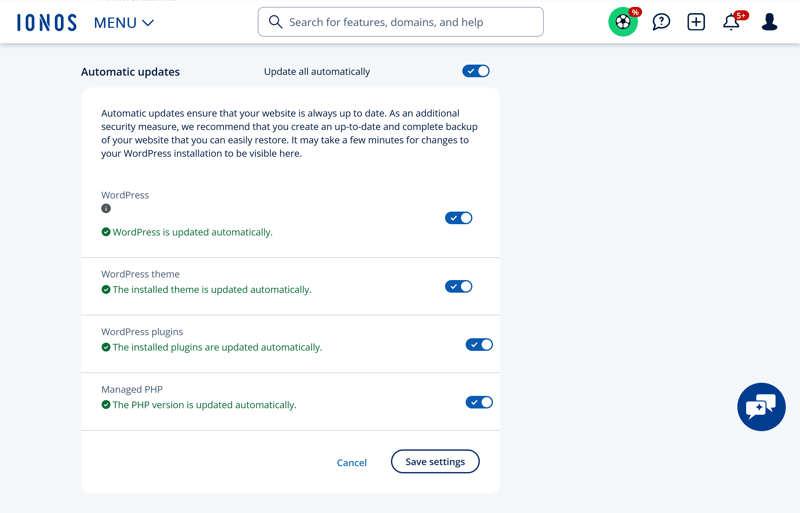The height and width of the screenshot is (513, 800).
Task: Turn off WordPress theme update toggle
Action: click(x=459, y=286)
